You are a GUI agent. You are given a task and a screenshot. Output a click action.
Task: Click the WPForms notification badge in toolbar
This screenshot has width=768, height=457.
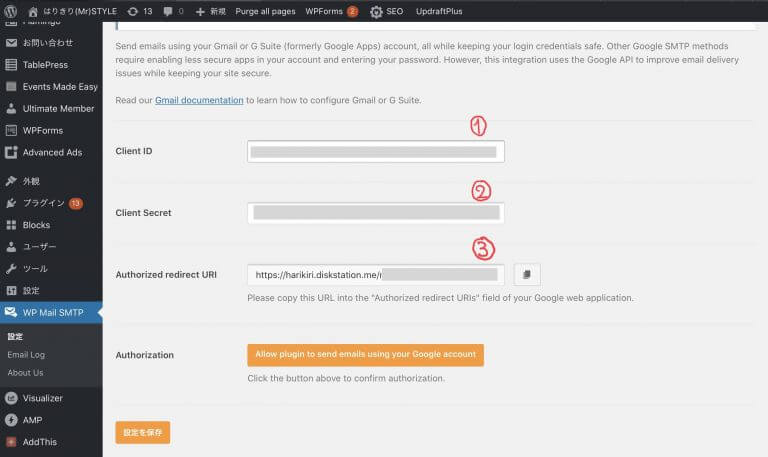[x=352, y=12]
